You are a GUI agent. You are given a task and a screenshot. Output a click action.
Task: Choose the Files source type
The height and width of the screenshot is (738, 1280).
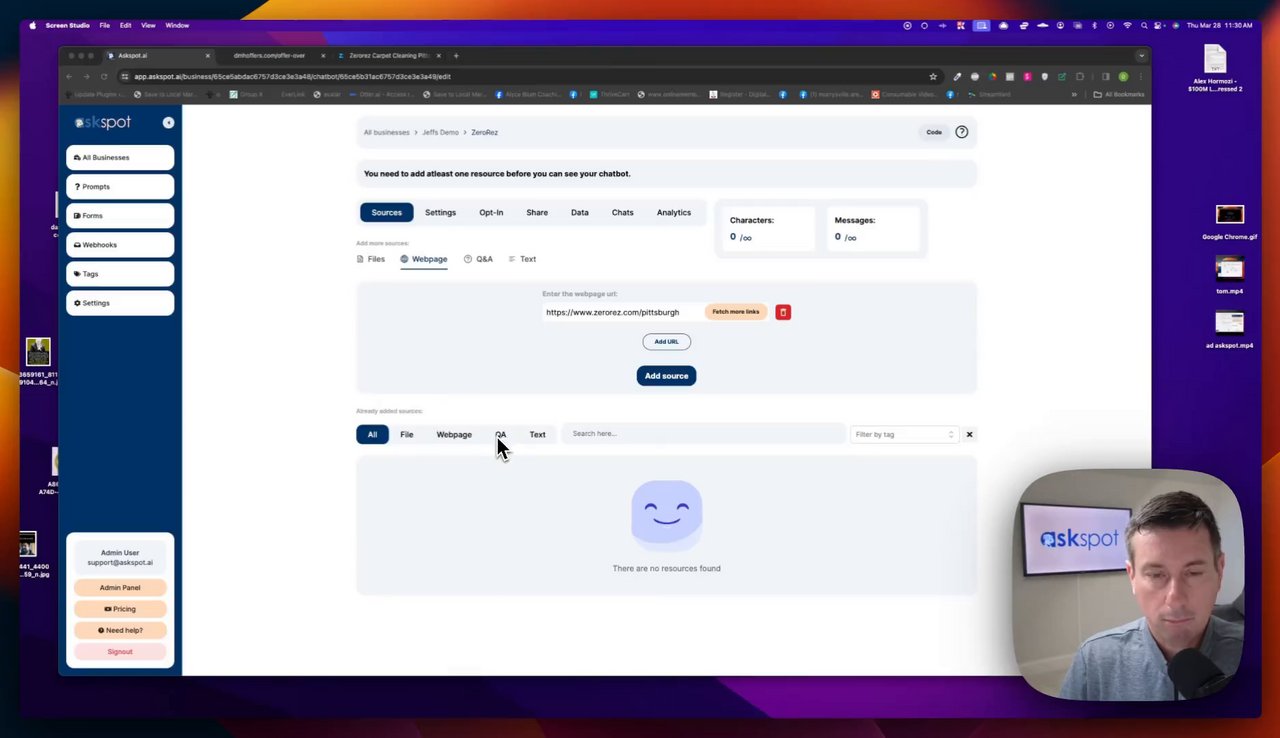(371, 259)
